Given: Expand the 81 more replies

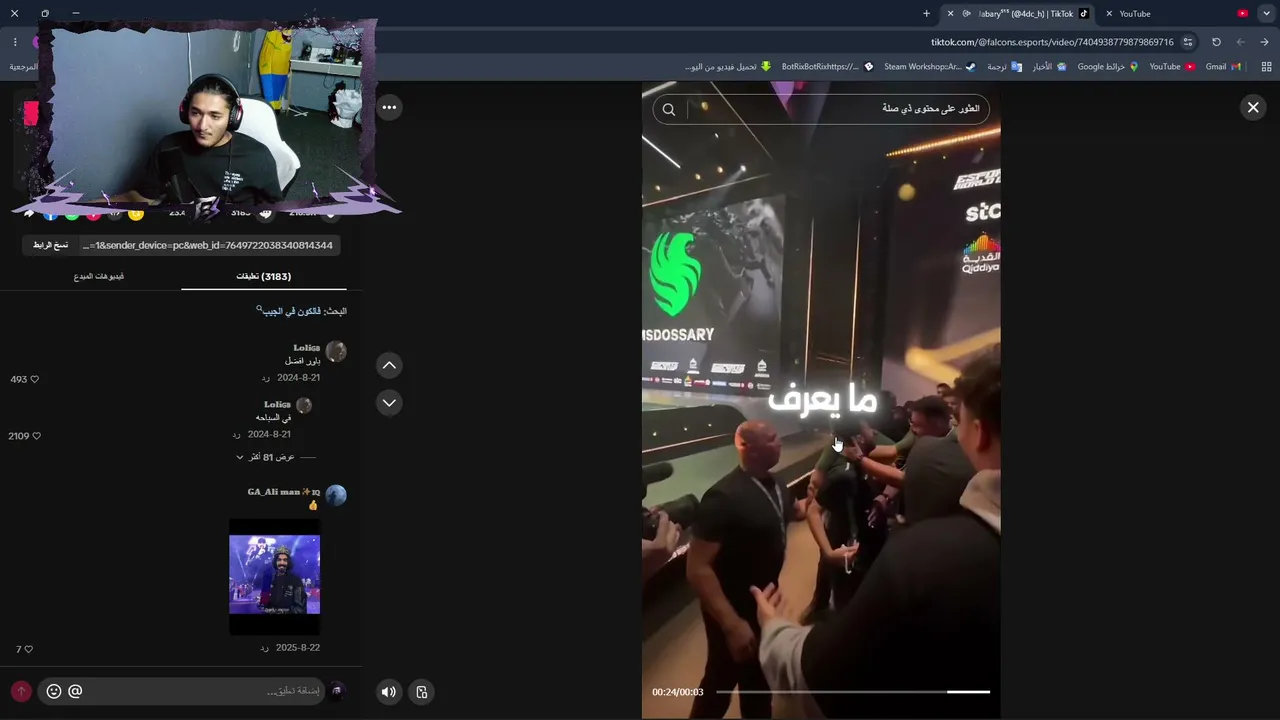Looking at the screenshot, I should [271, 457].
